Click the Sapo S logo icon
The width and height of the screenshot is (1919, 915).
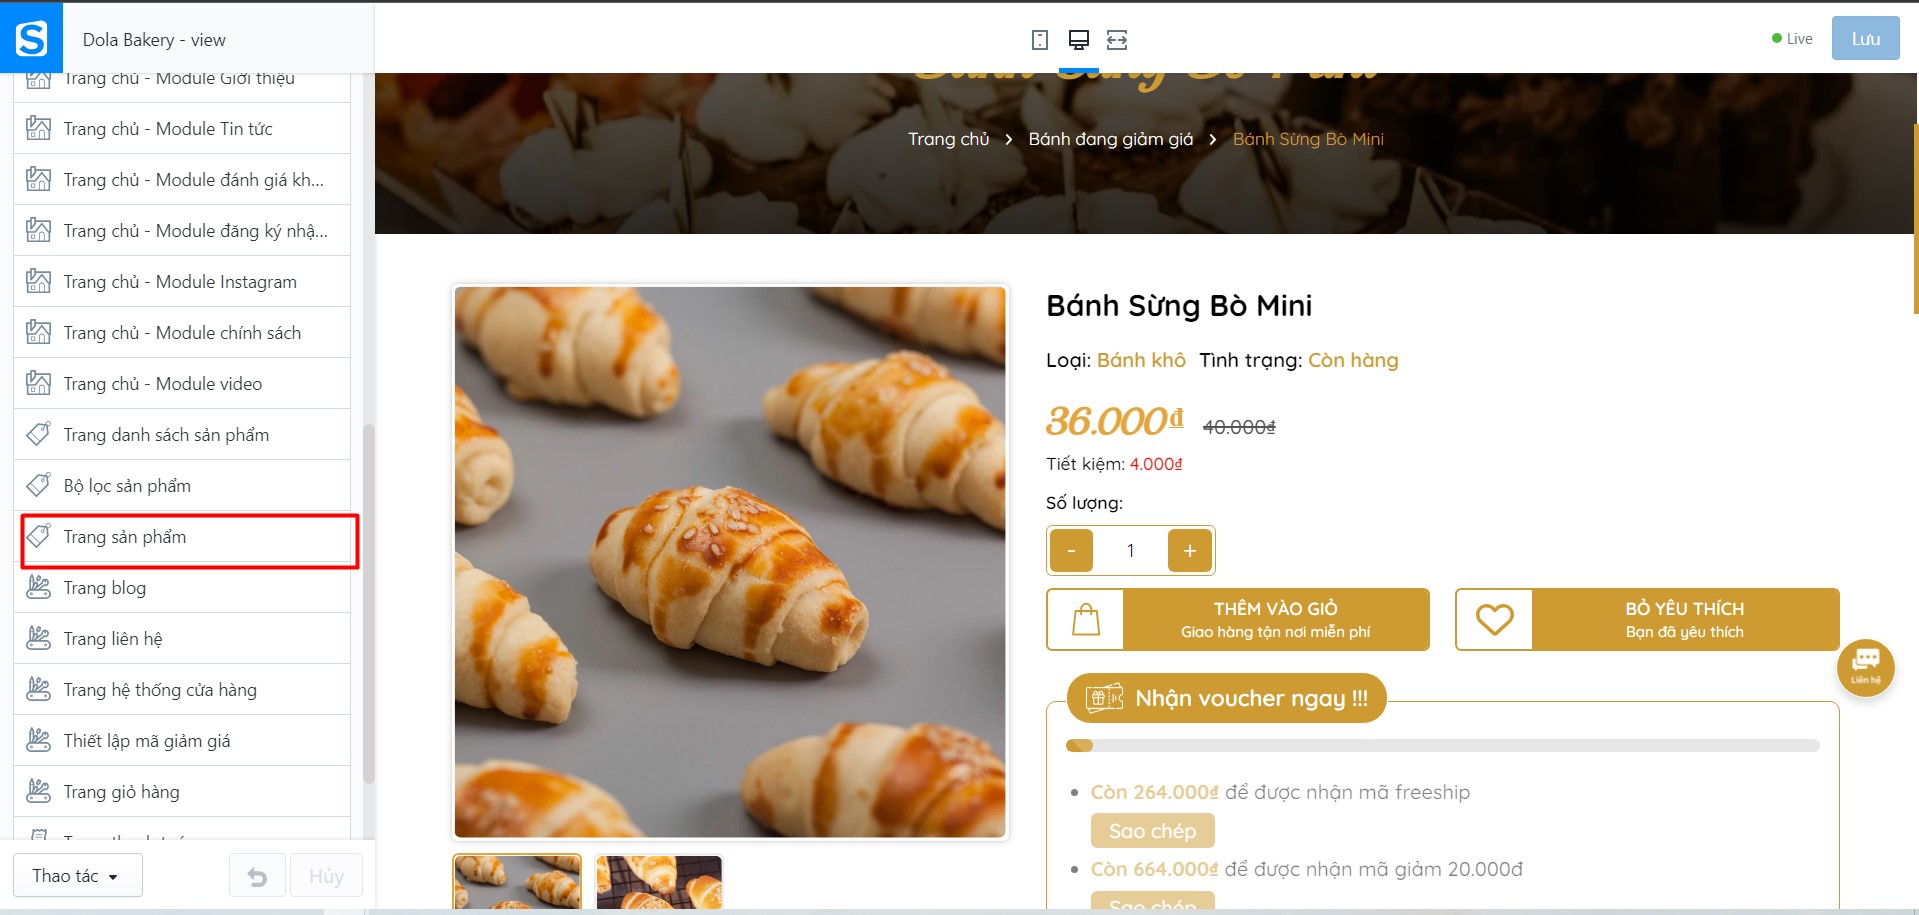(x=31, y=38)
